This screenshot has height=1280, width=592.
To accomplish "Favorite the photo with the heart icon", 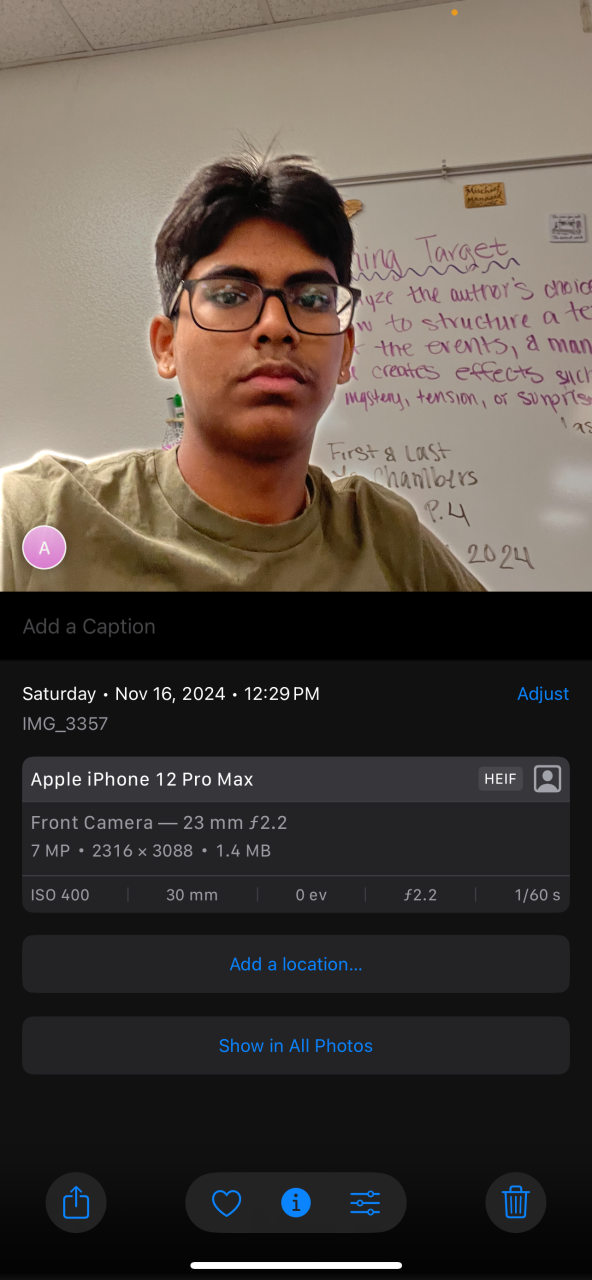I will coord(227,1202).
